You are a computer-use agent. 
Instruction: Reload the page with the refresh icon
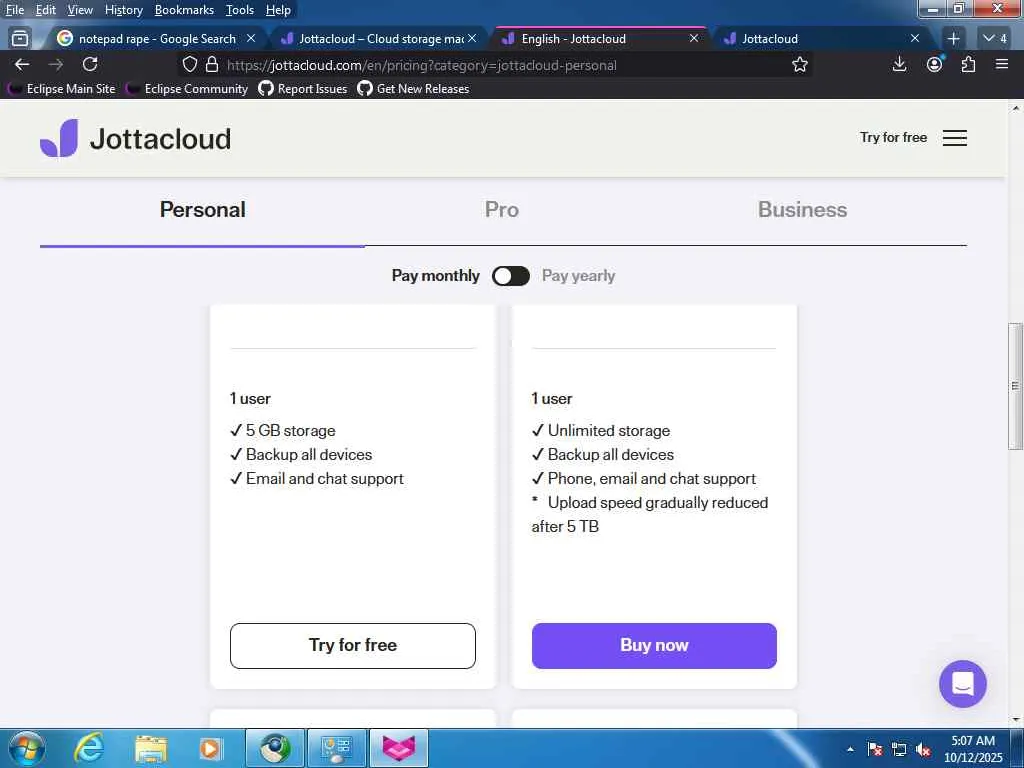[90, 65]
